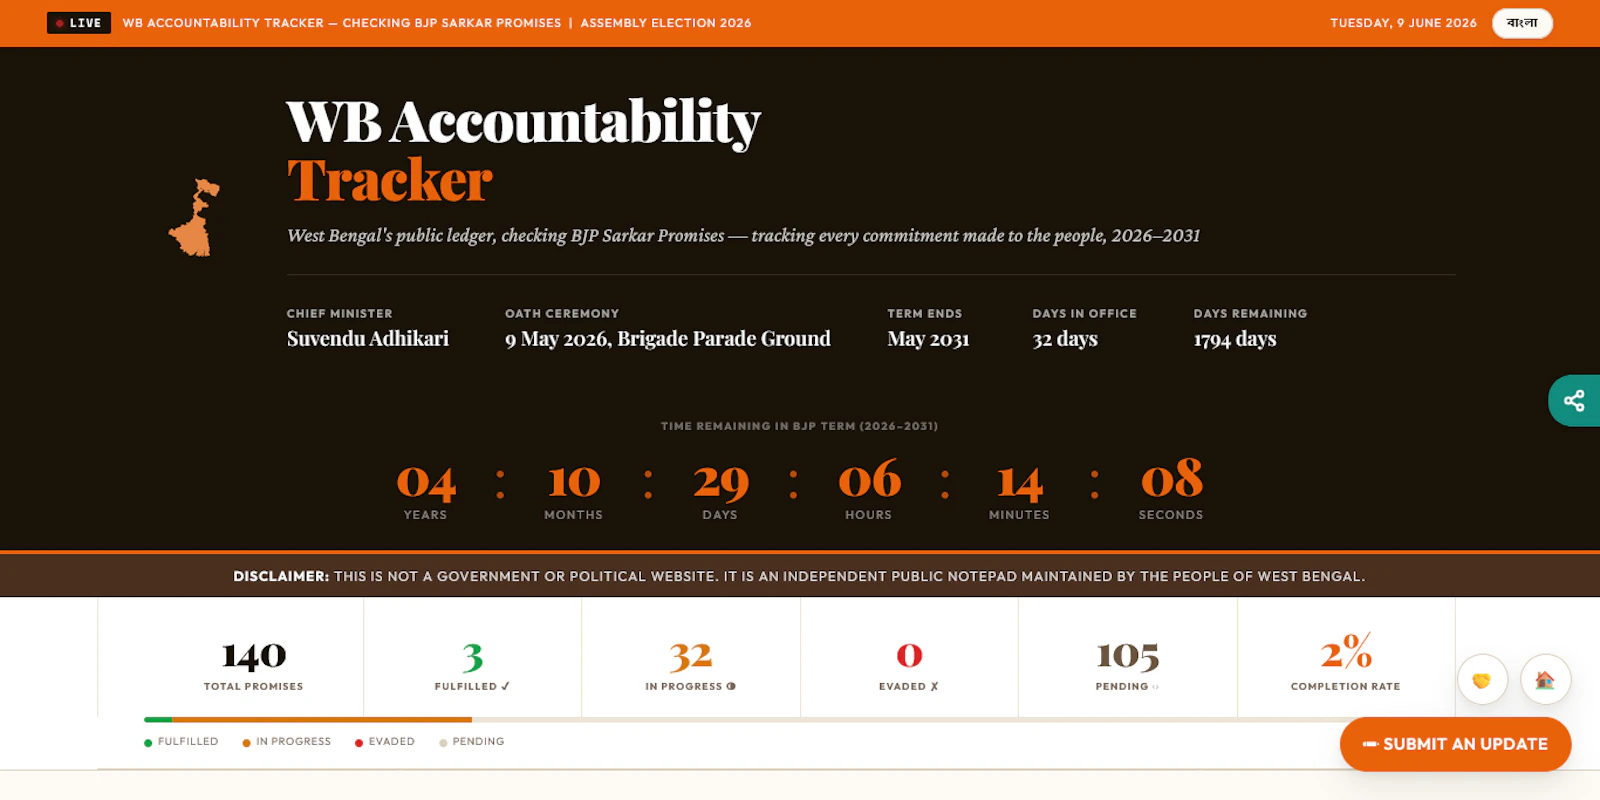Click the house emoji round button
Viewport: 1600px width, 800px height.
[x=1545, y=680]
